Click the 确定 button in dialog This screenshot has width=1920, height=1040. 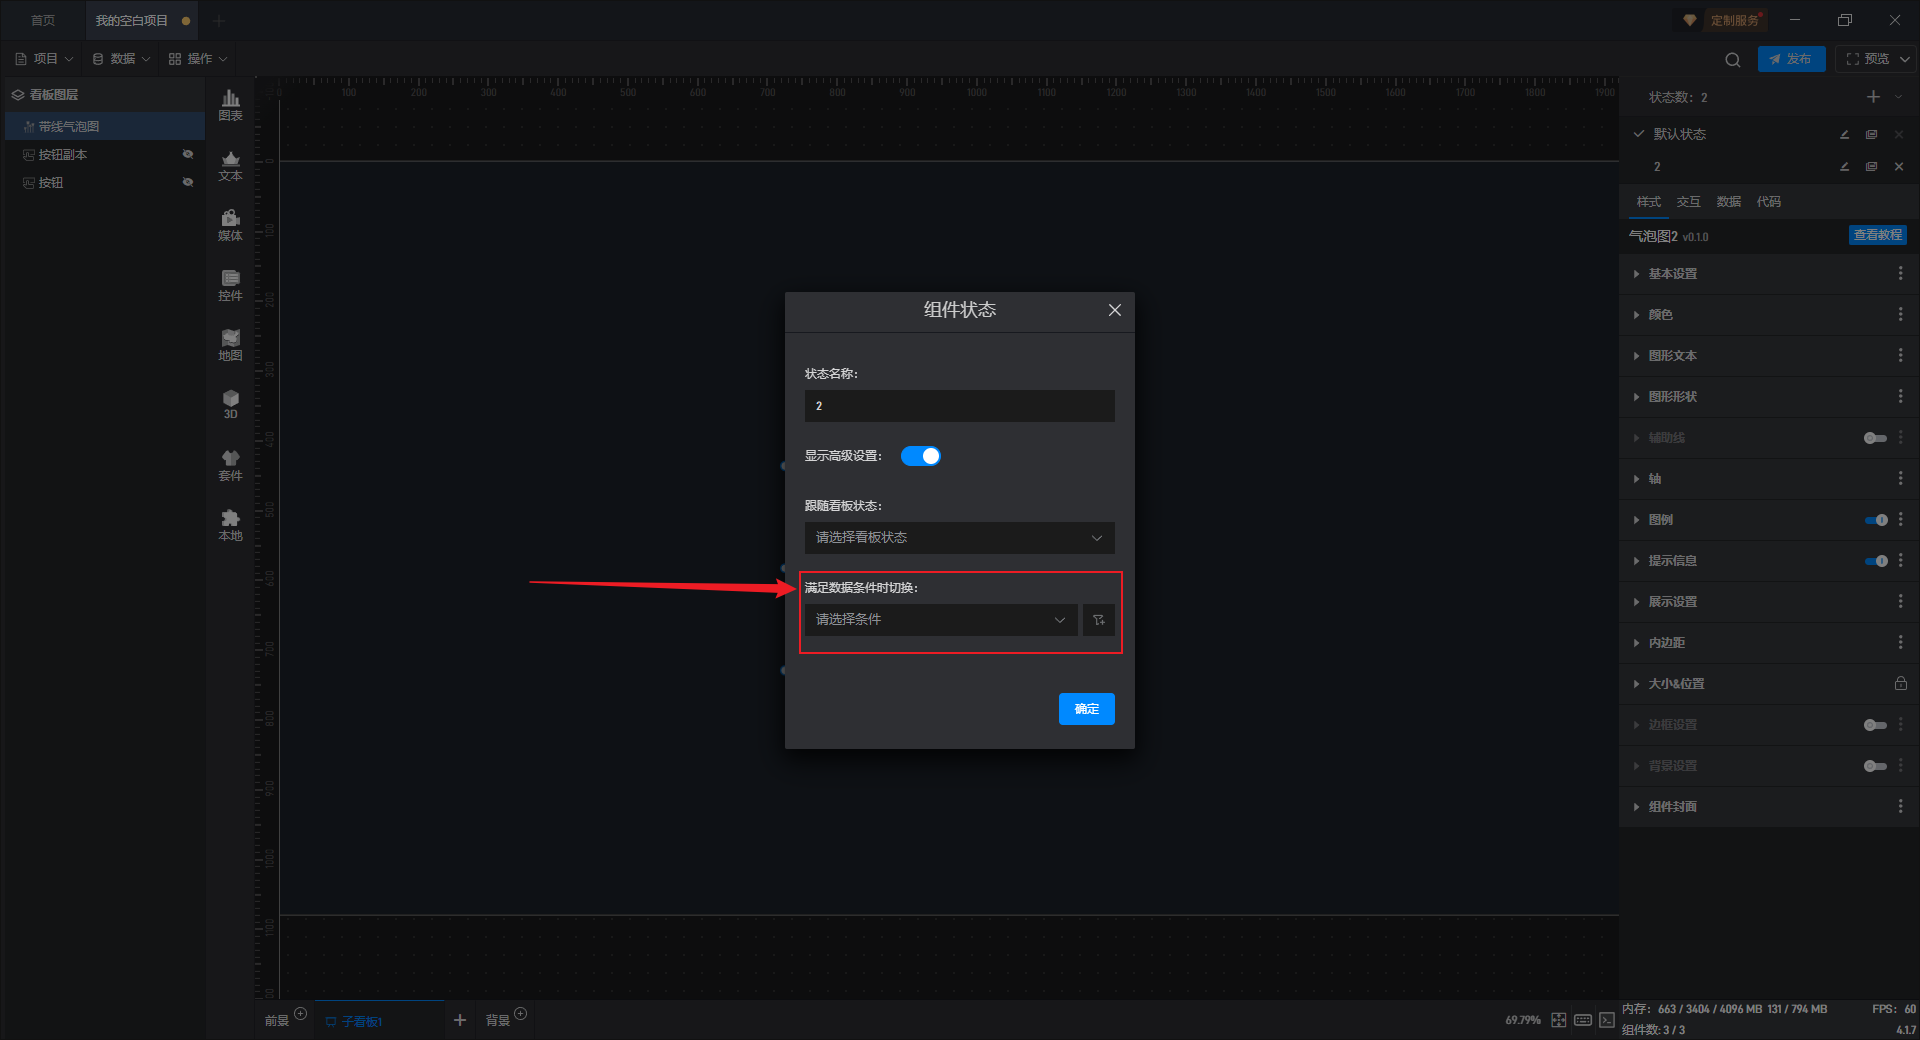1087,709
